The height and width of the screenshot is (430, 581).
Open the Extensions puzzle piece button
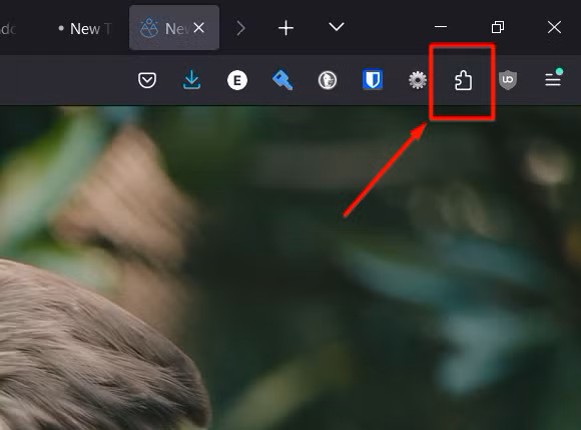coord(463,80)
